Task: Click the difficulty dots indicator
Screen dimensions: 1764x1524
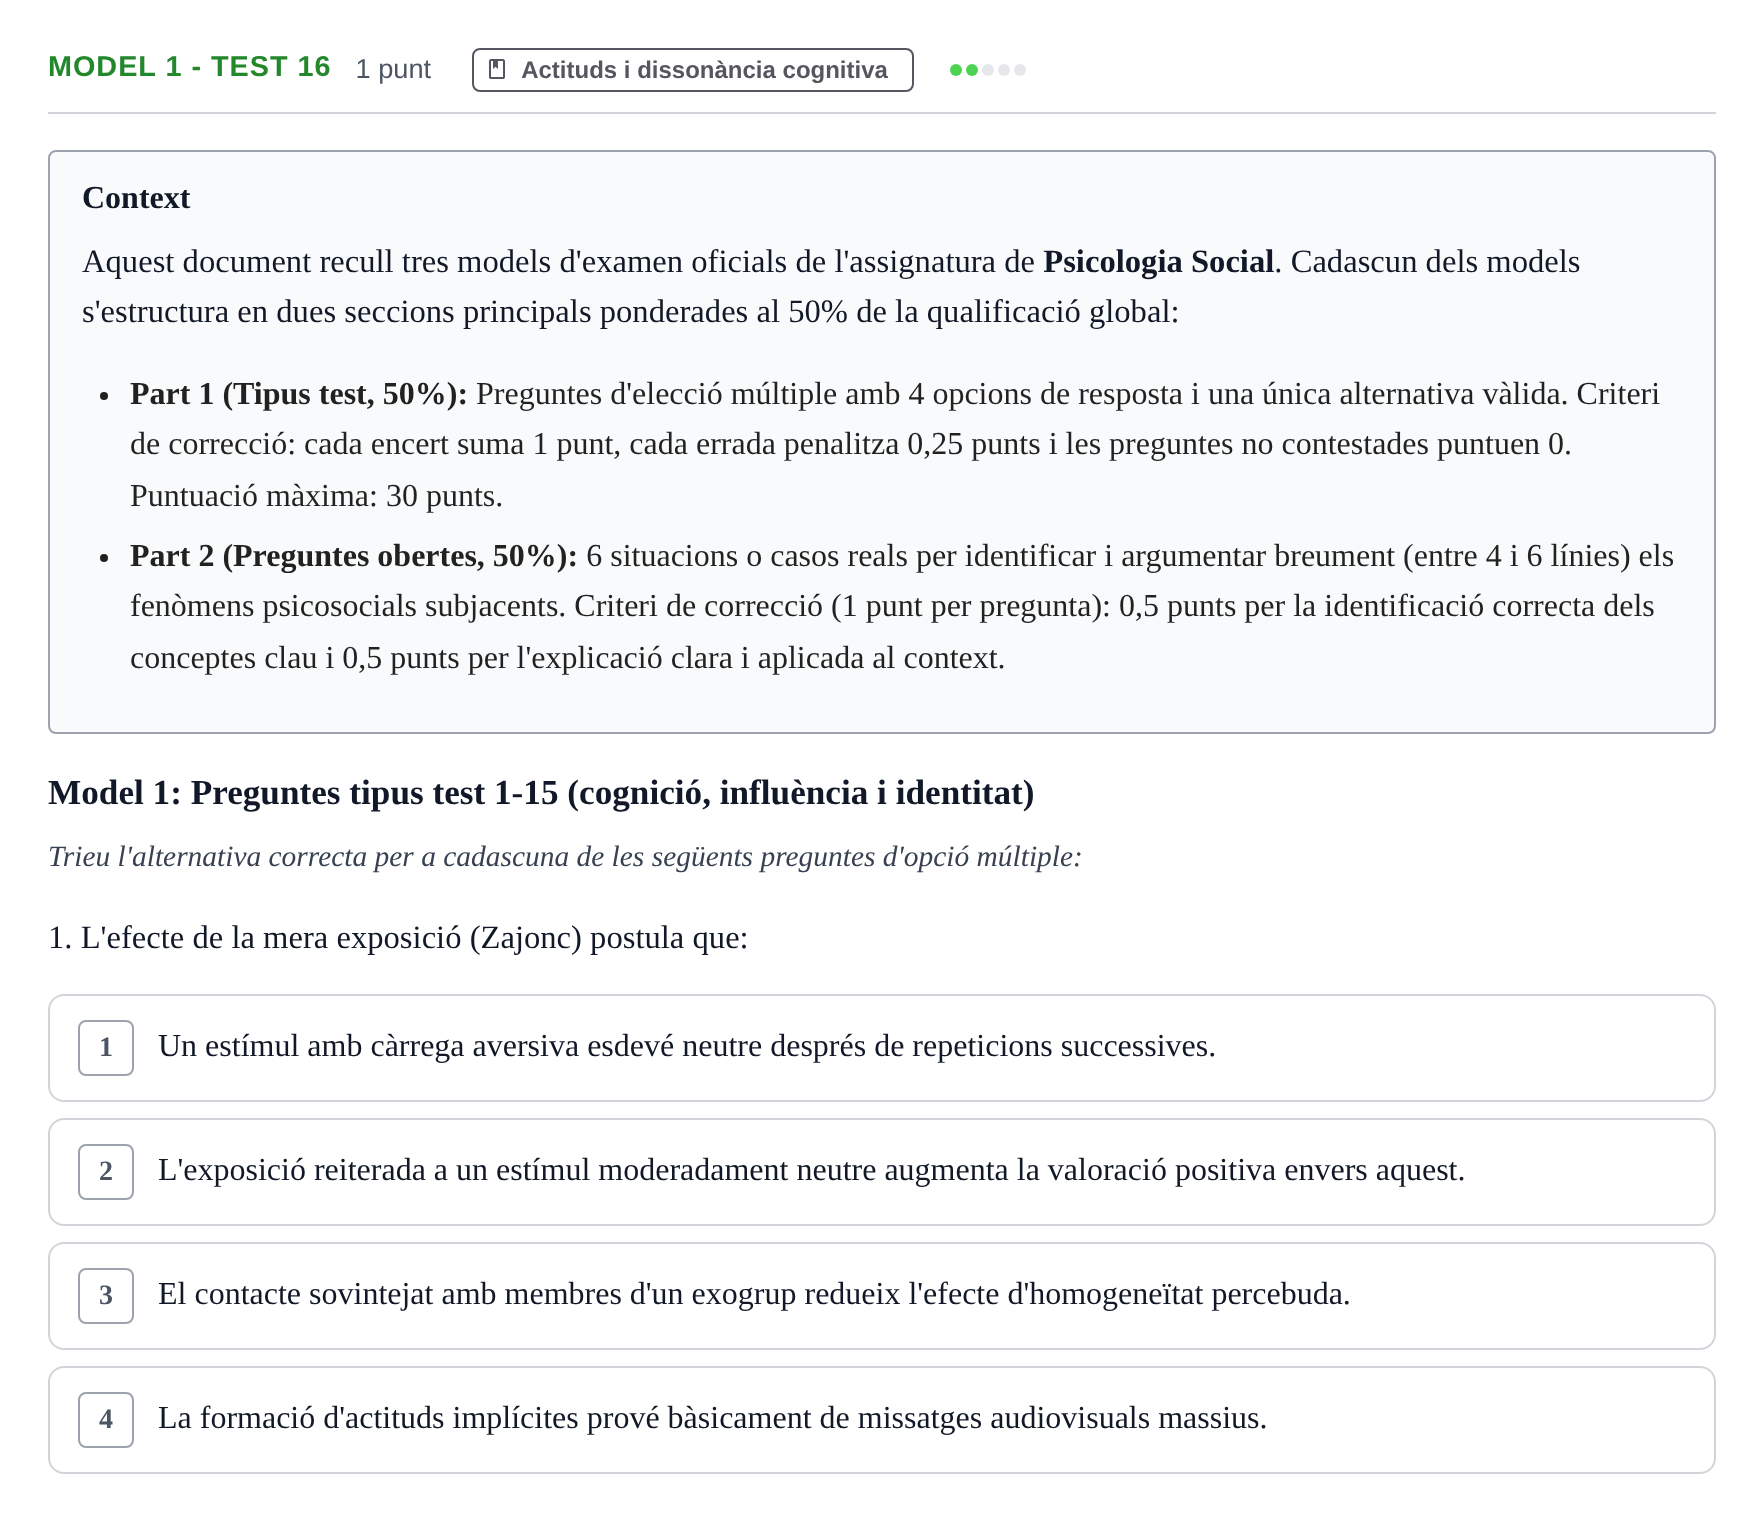Action: click(x=987, y=70)
